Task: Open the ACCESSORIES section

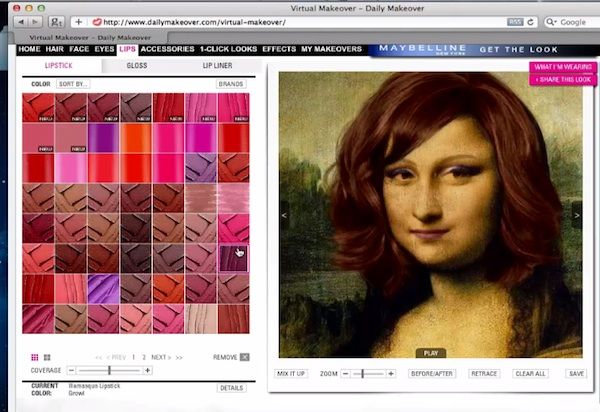Action: pyautogui.click(x=168, y=49)
